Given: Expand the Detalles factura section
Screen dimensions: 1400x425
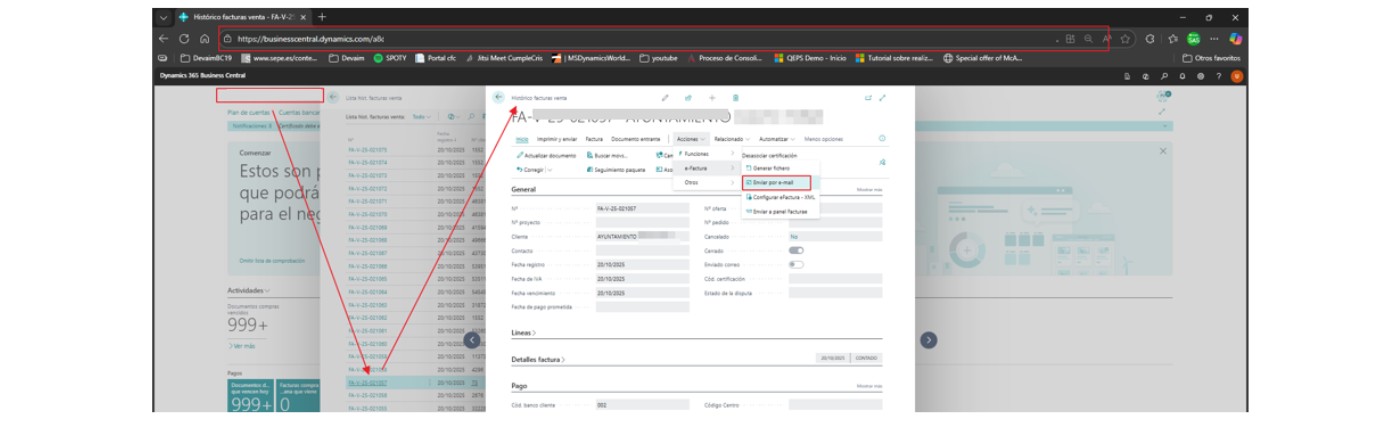Looking at the screenshot, I should (x=538, y=359).
